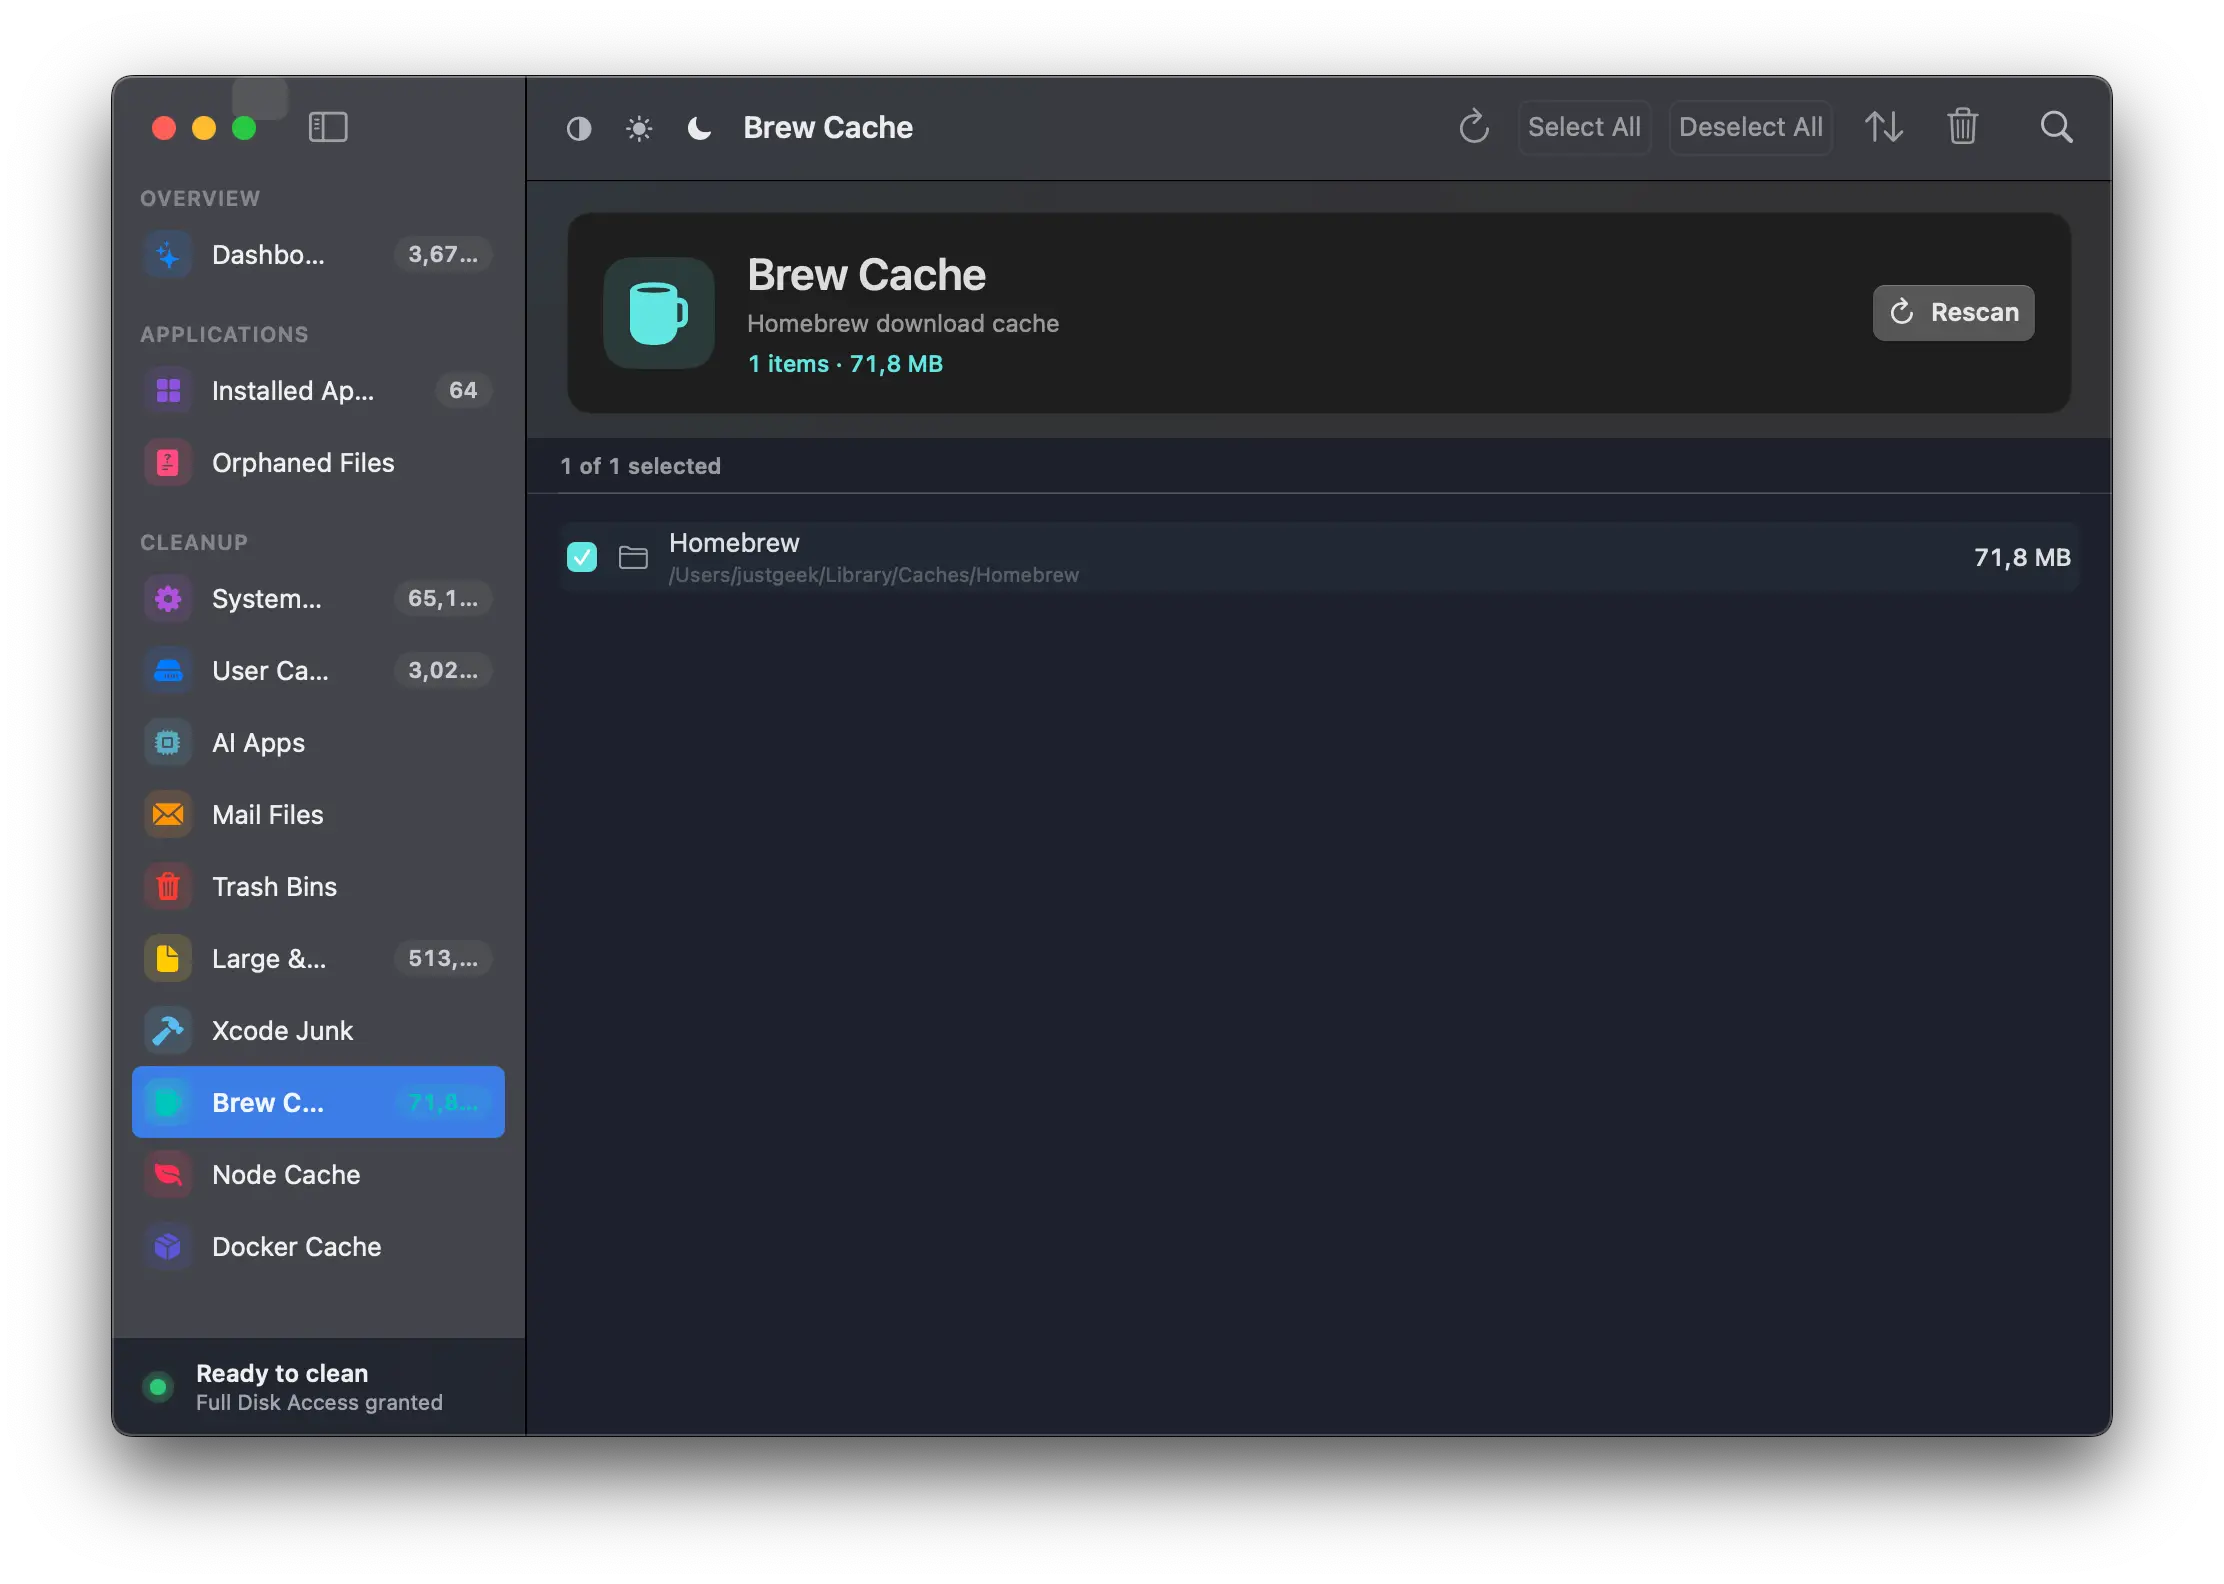2224x1584 pixels.
Task: Click 'Full Disk Access granted' status text
Action: click(319, 1403)
